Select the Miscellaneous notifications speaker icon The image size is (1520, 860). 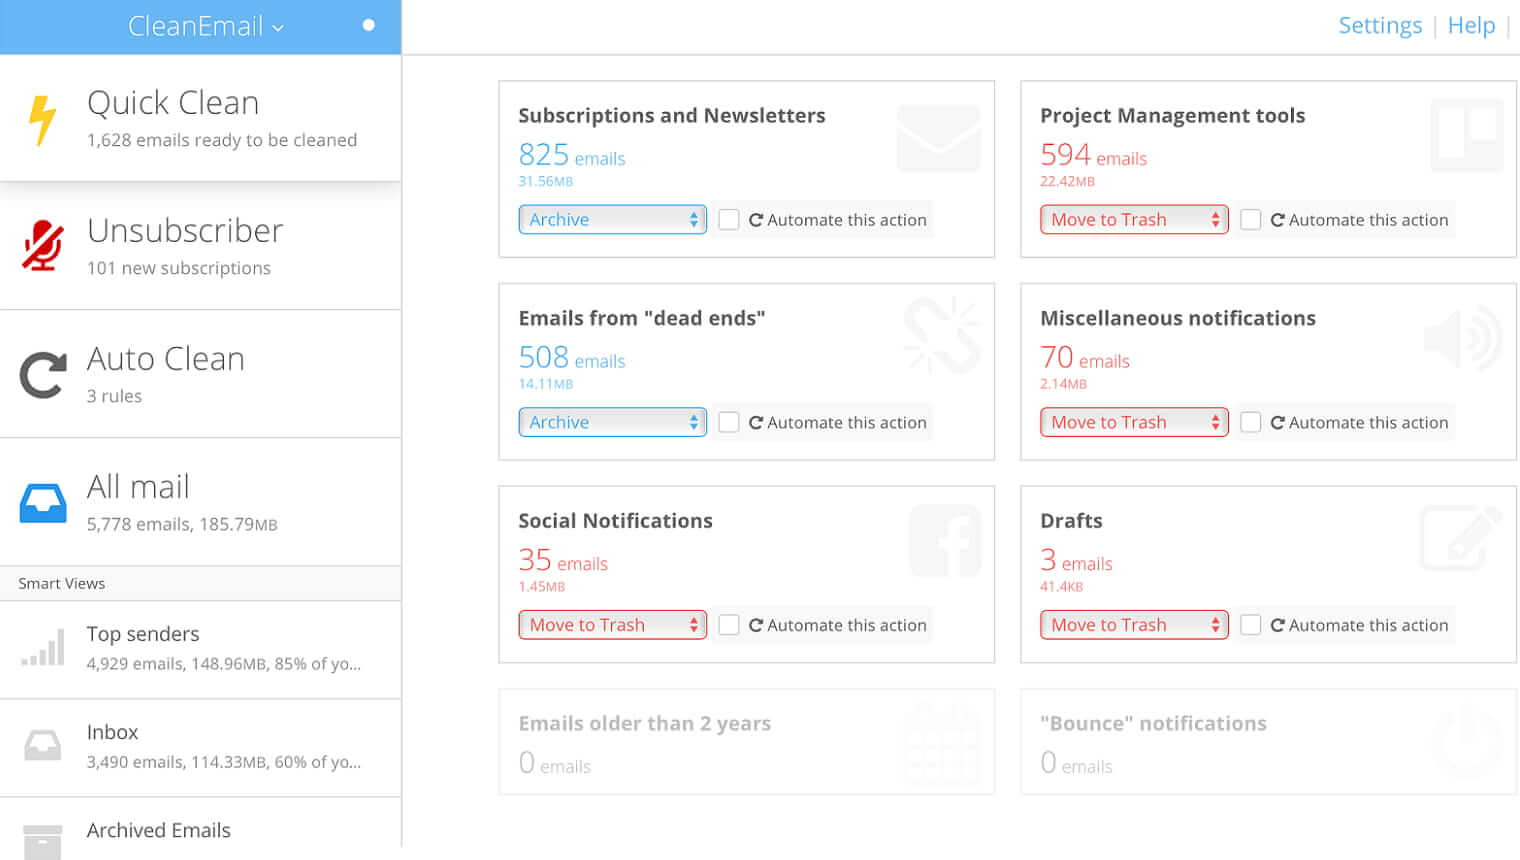point(1462,339)
